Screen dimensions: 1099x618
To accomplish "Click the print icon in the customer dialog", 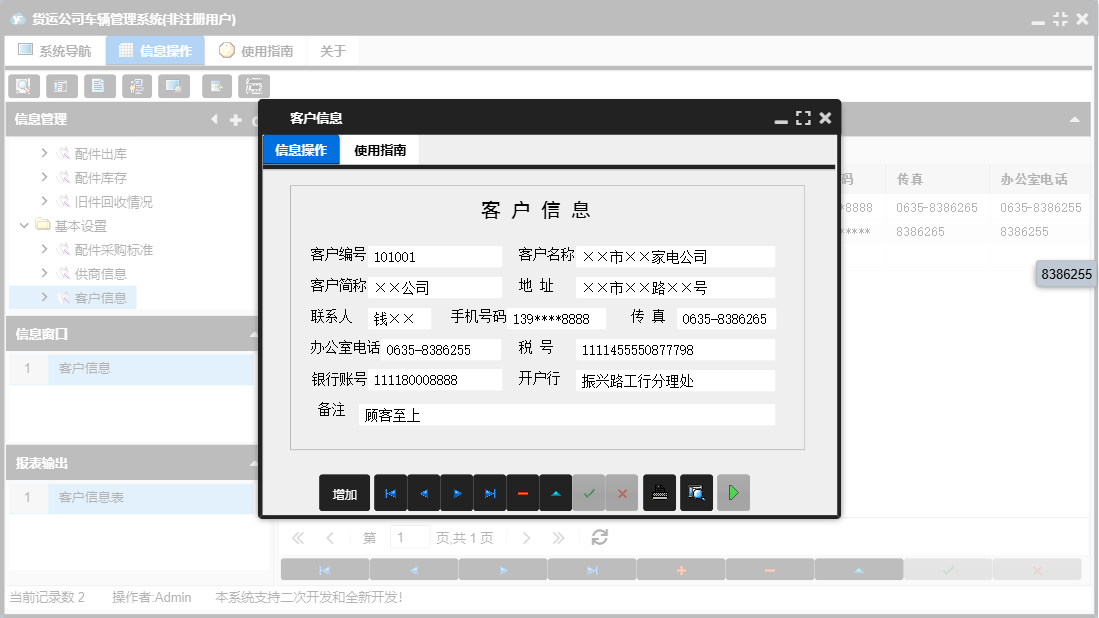I will pos(659,492).
